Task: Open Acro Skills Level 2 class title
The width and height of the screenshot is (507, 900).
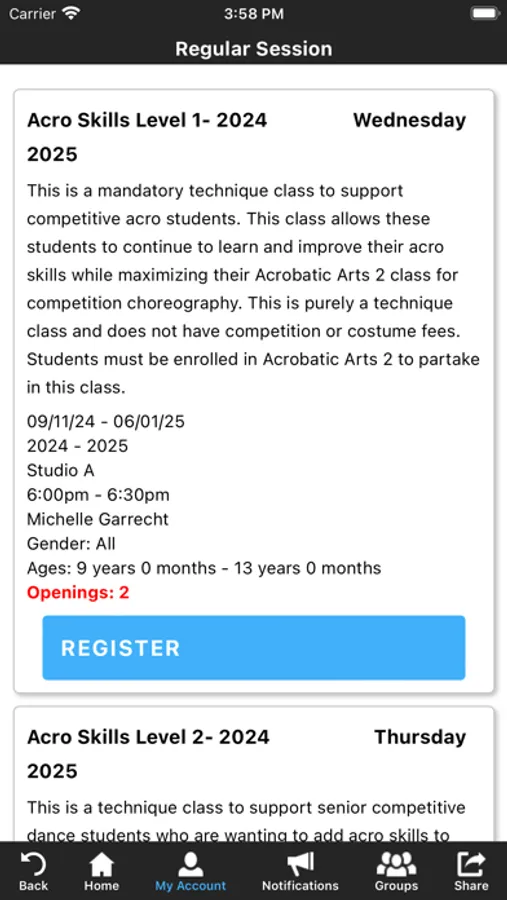Action: [148, 754]
